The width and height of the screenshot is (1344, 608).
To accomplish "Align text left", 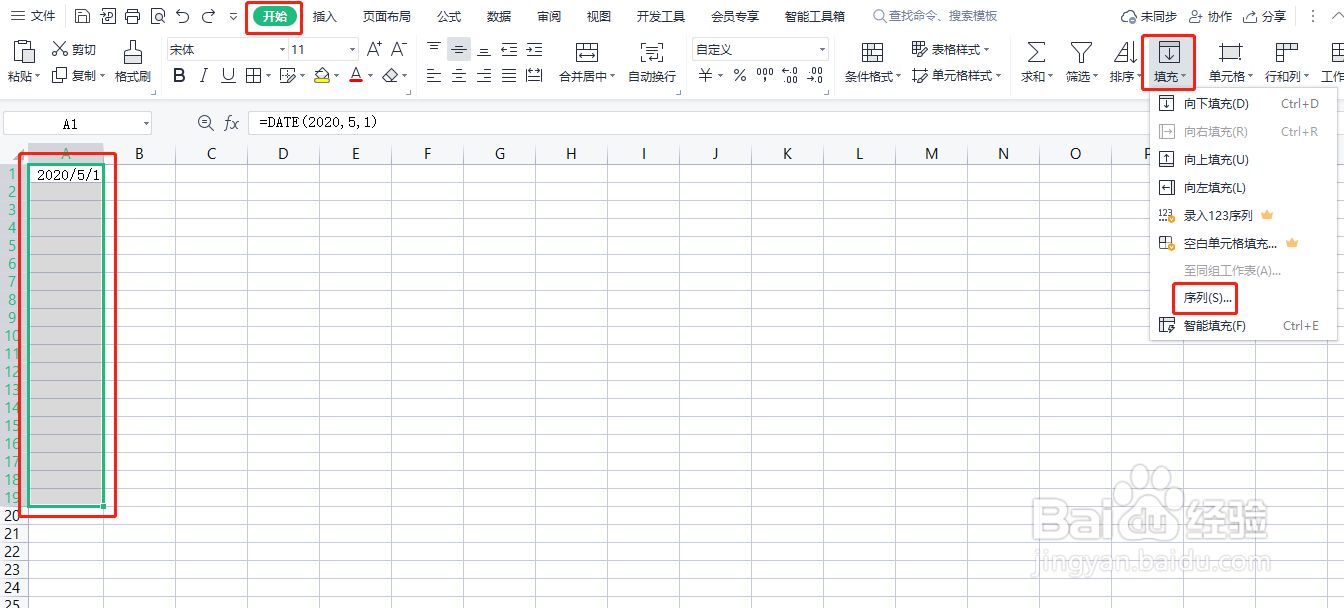I will click(434, 75).
